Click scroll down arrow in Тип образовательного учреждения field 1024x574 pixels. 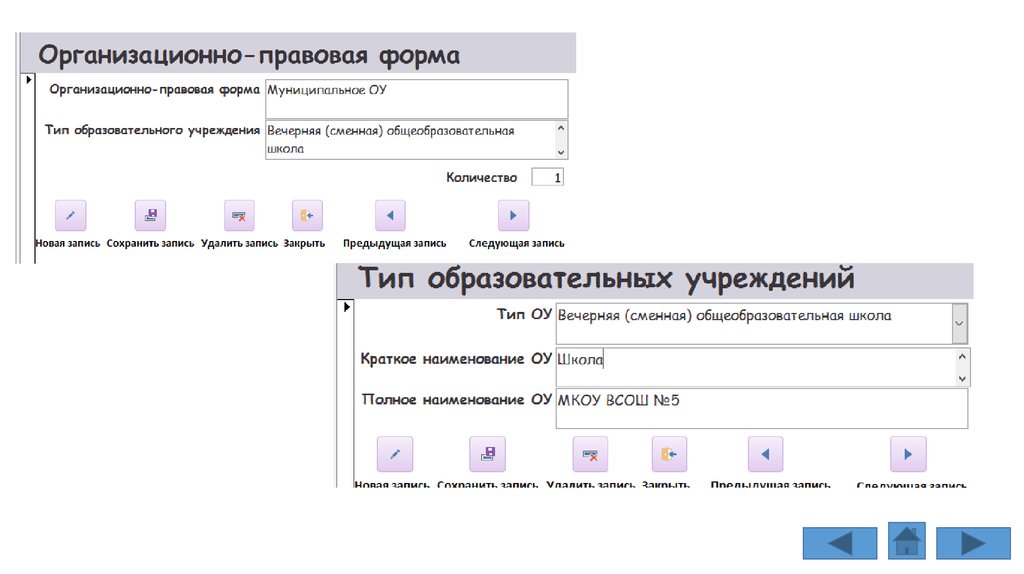coord(561,151)
